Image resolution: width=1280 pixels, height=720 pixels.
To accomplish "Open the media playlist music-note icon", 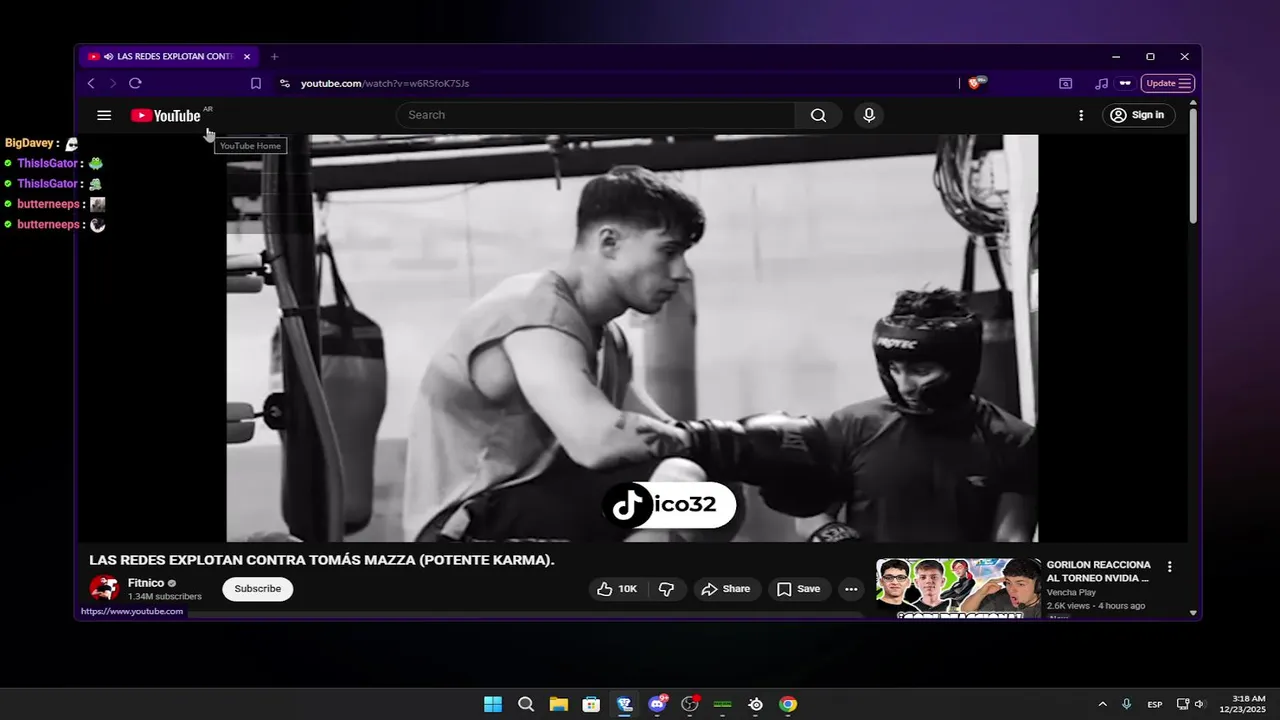I will pyautogui.click(x=1101, y=83).
